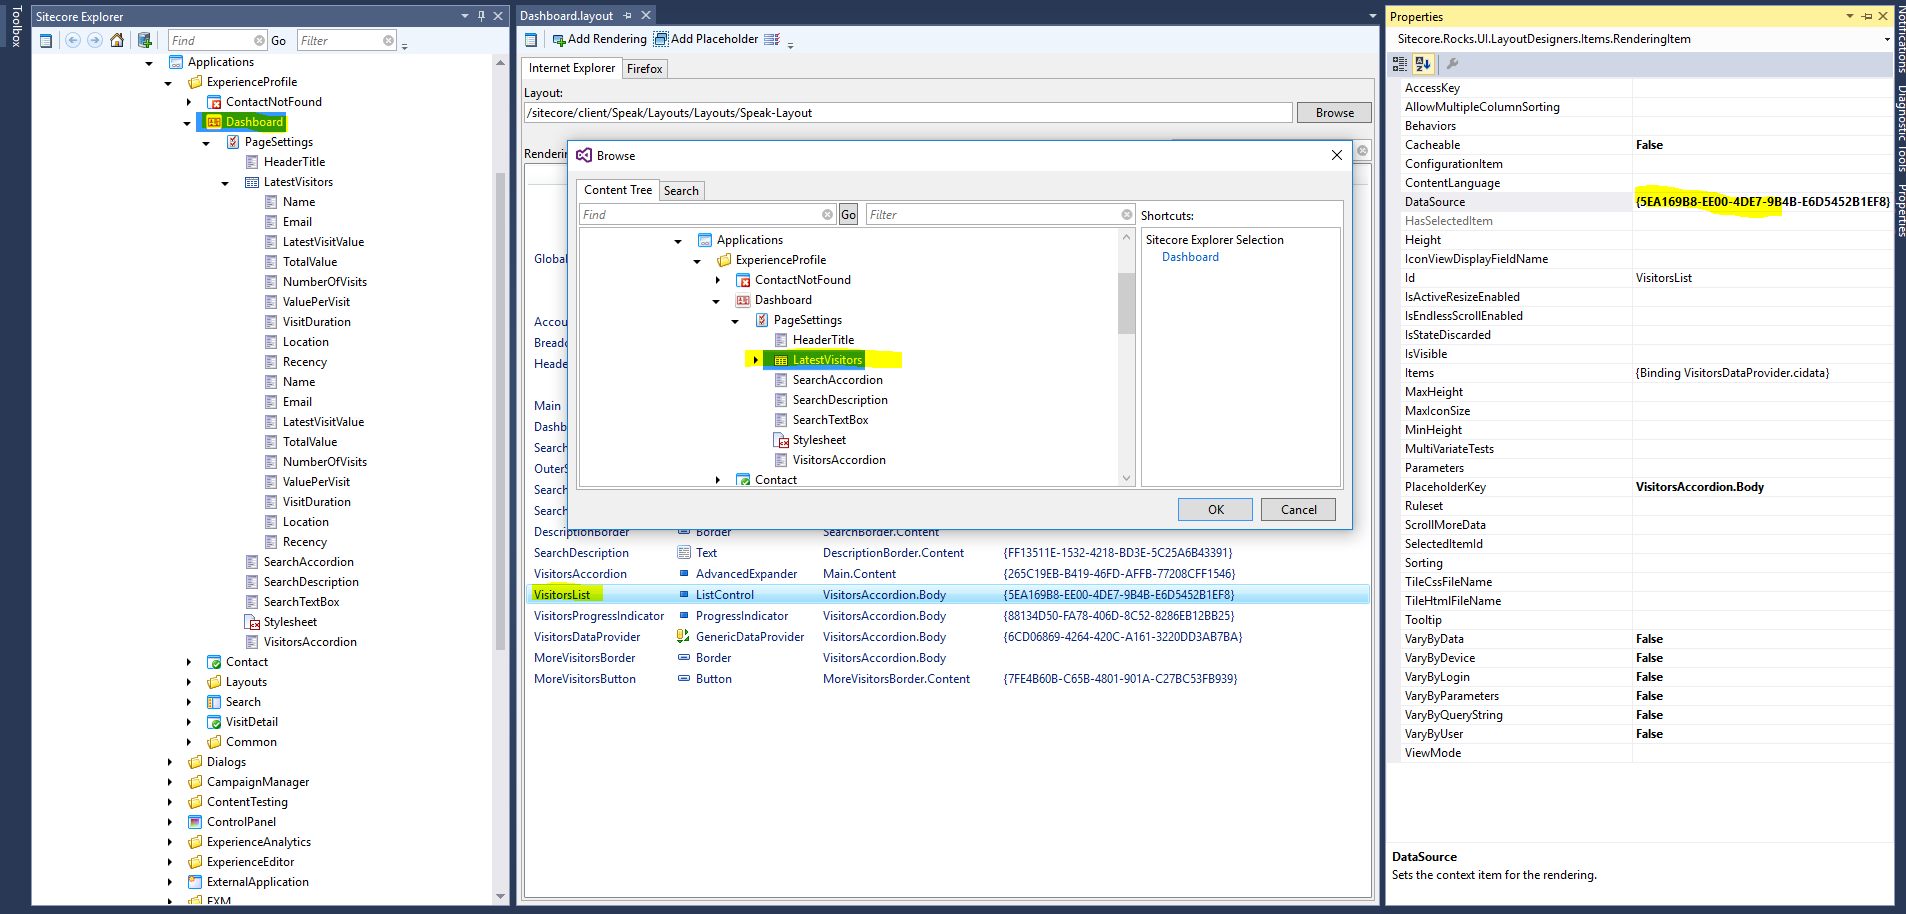
Task: Clear the Find box in Sitecore Explorer
Action: pos(259,41)
